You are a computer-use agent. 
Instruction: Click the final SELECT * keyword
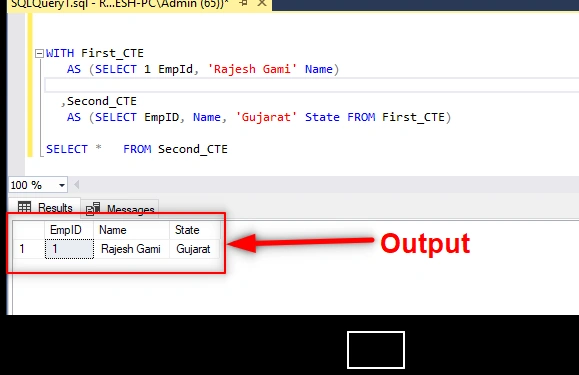tap(73, 149)
